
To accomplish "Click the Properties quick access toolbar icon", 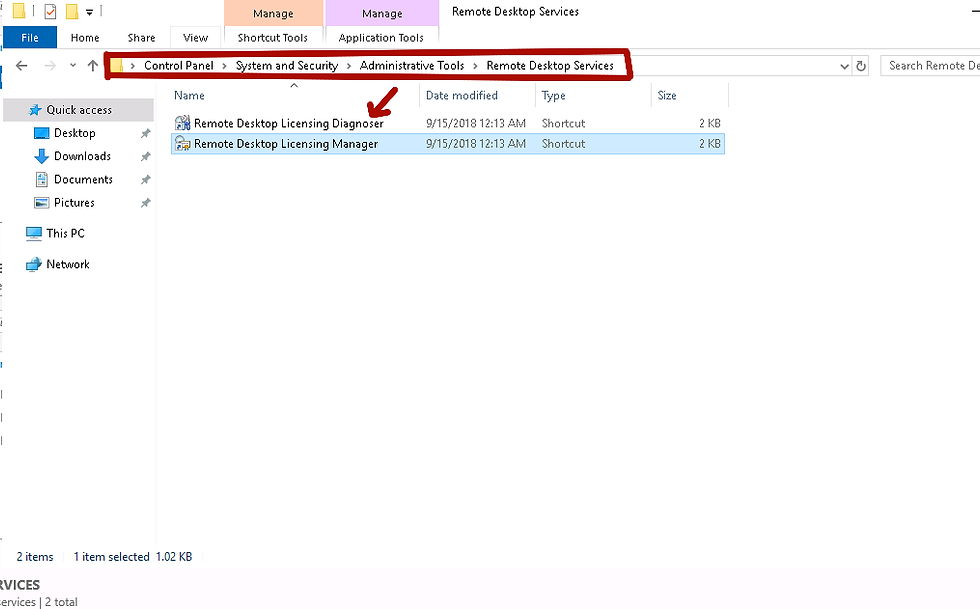I will (51, 11).
